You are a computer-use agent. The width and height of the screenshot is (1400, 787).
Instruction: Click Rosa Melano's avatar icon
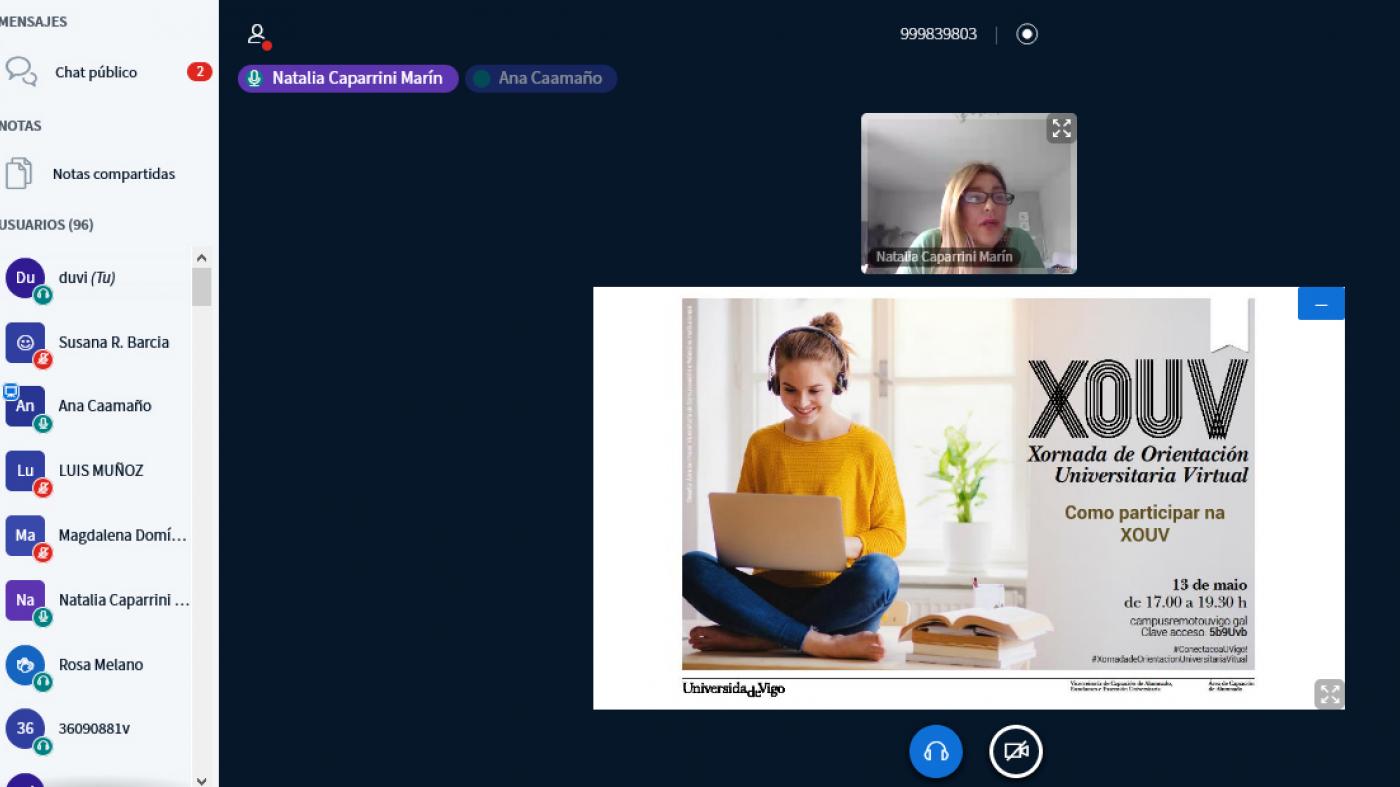pyautogui.click(x=25, y=665)
